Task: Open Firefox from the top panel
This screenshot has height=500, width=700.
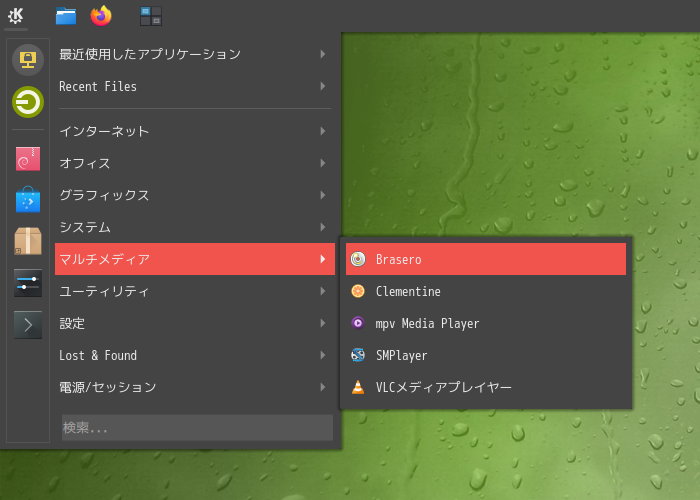Action: point(101,16)
